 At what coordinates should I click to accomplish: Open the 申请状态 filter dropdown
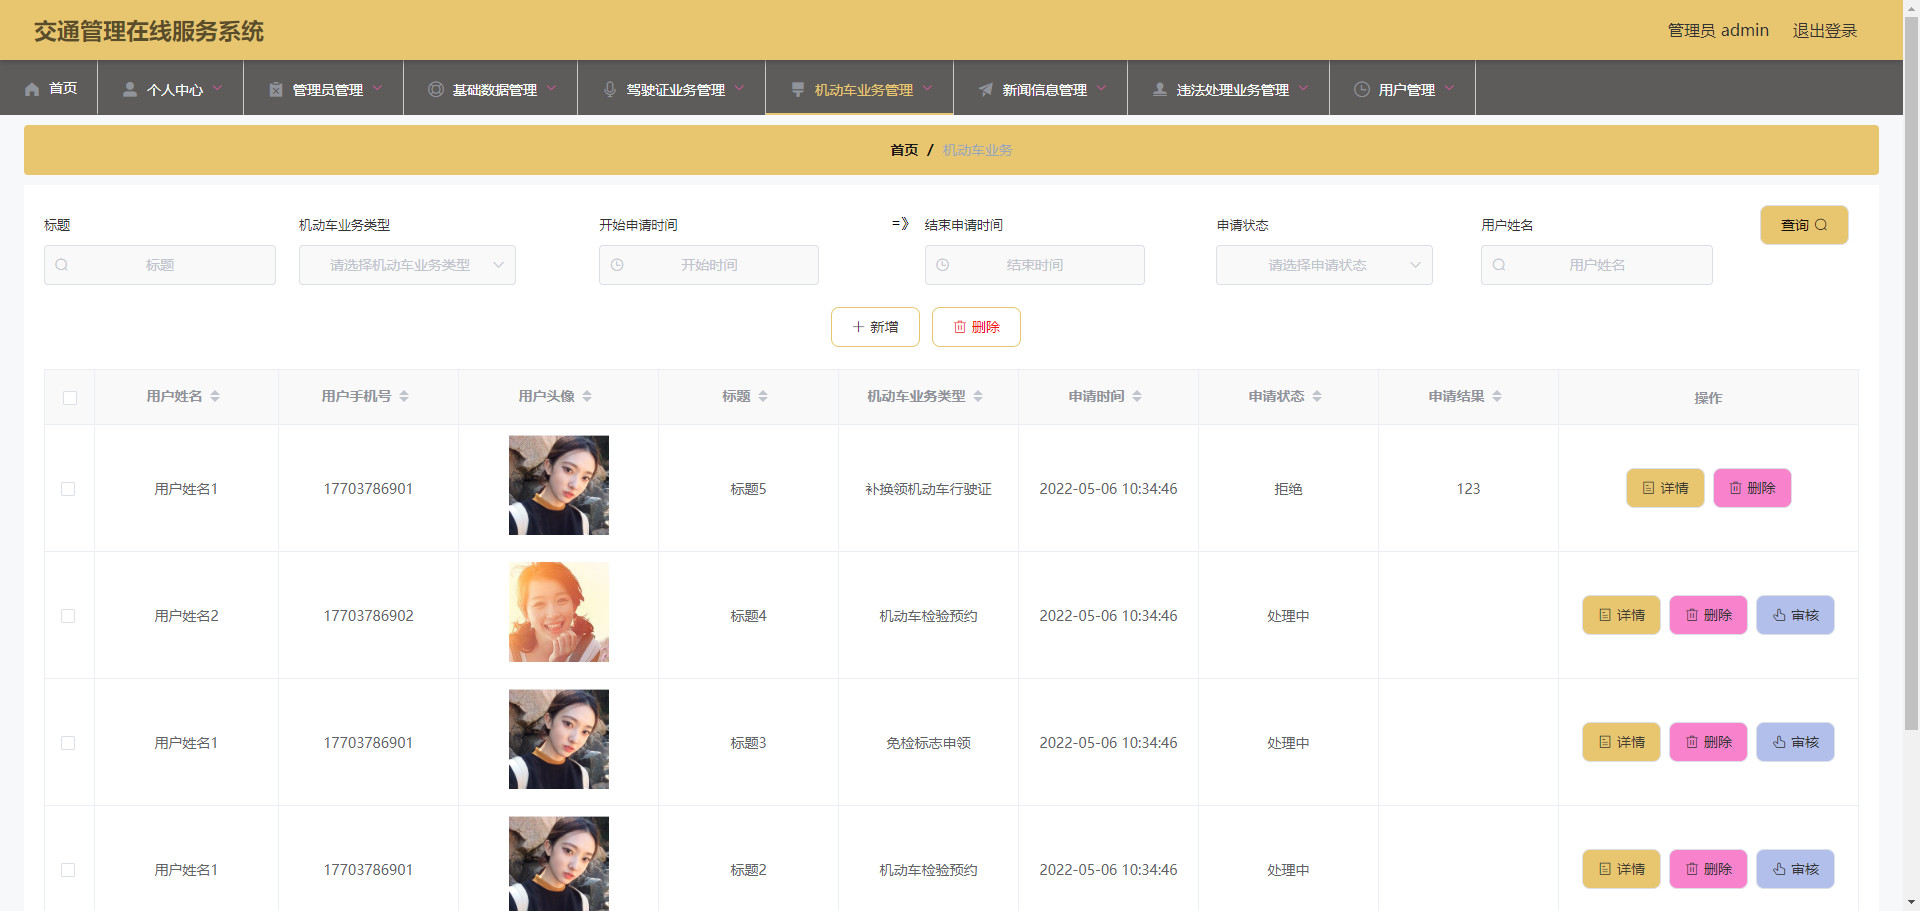pyautogui.click(x=1324, y=265)
